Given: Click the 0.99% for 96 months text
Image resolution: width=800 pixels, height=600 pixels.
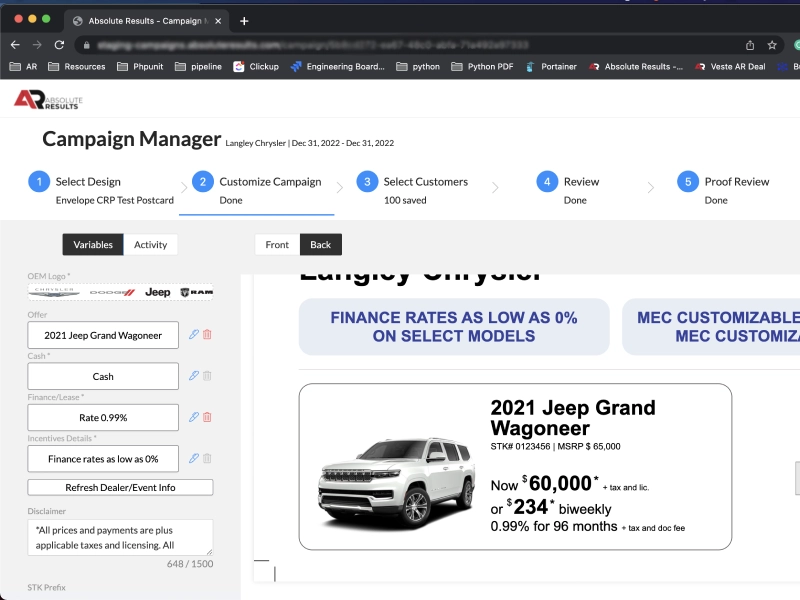Looking at the screenshot, I should (554, 527).
